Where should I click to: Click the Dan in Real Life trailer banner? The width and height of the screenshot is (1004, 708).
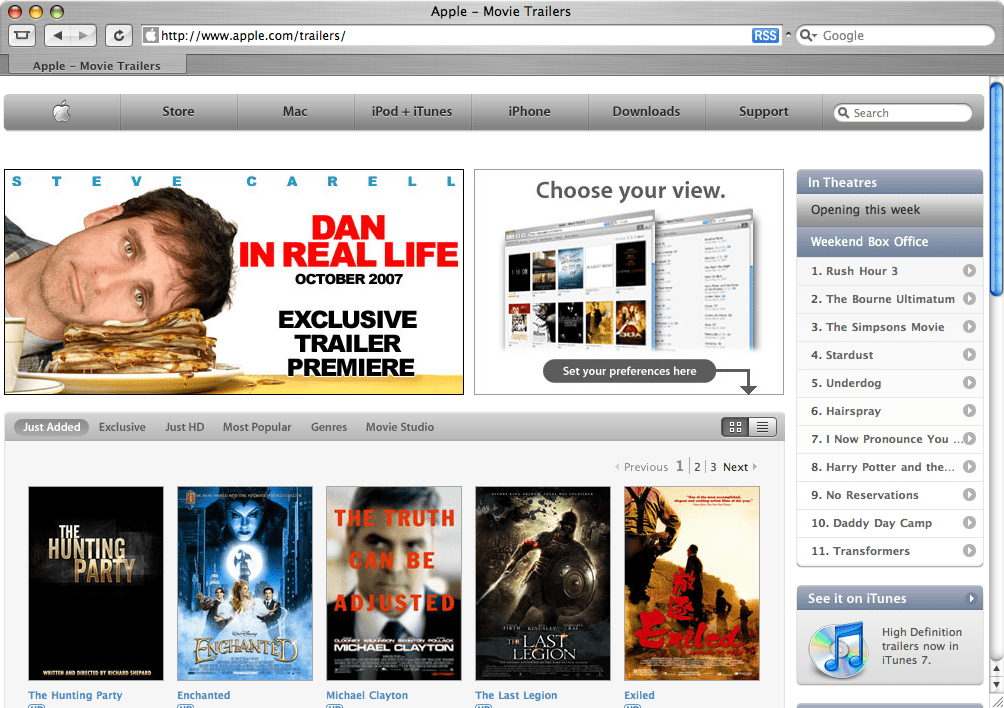tap(234, 282)
